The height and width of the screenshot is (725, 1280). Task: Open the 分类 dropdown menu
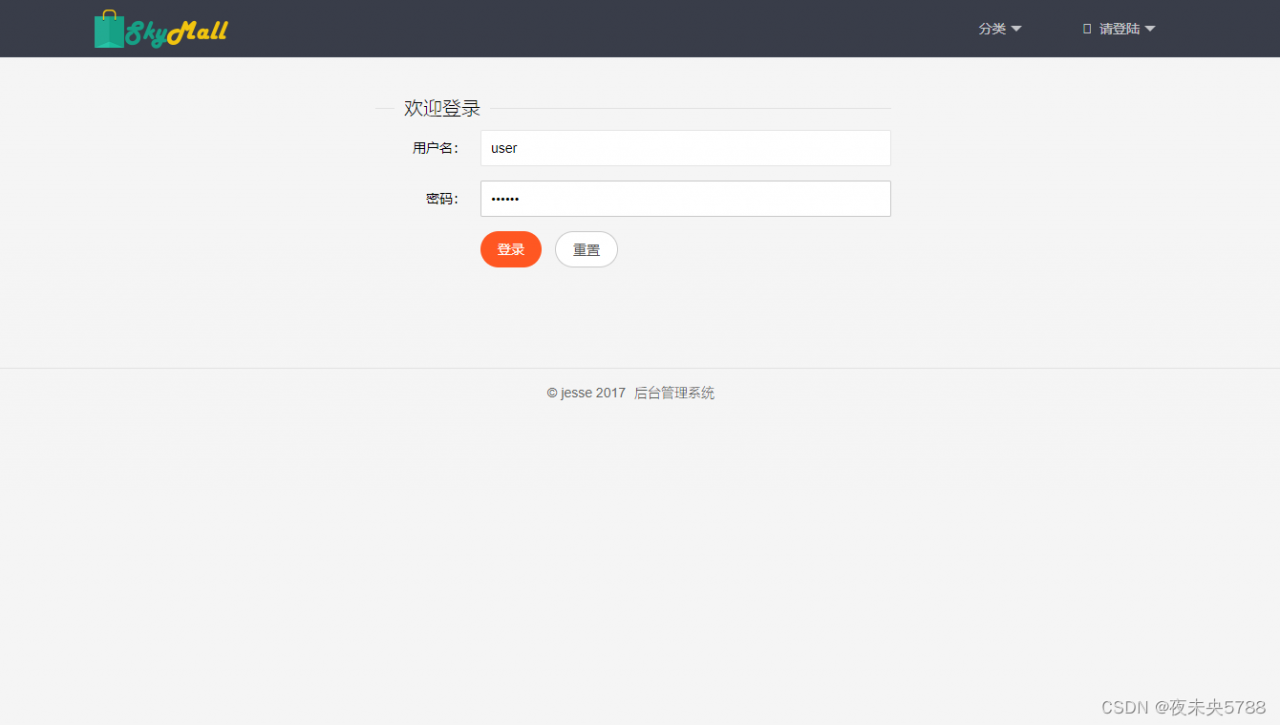pos(1000,29)
